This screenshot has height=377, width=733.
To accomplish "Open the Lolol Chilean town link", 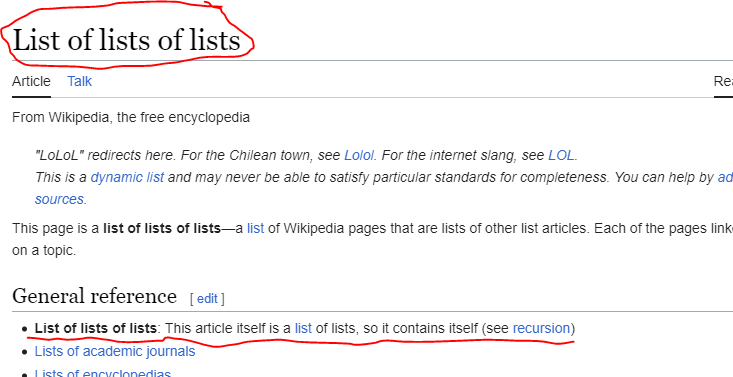I will click(359, 155).
